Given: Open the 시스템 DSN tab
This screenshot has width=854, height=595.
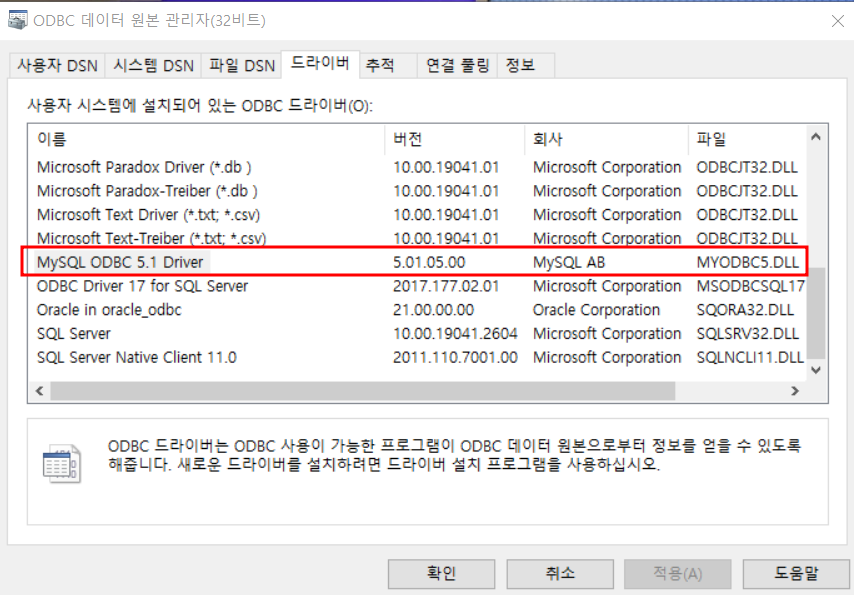Looking at the screenshot, I should pyautogui.click(x=153, y=66).
